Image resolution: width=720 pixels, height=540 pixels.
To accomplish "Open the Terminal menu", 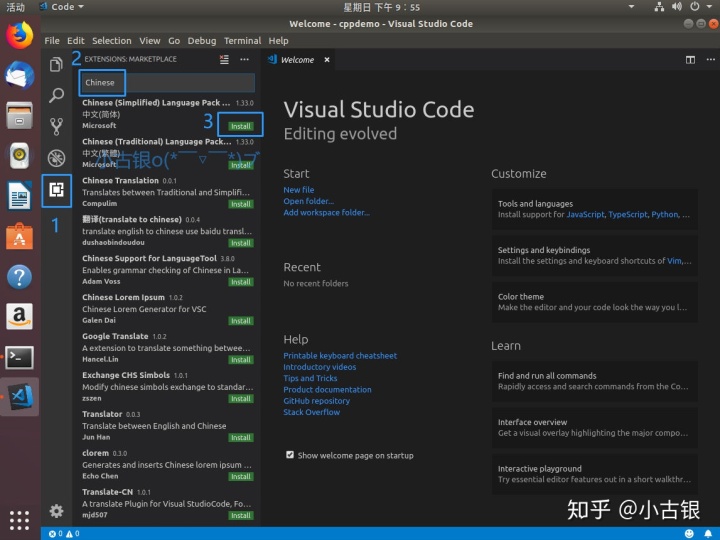I will (x=242, y=41).
